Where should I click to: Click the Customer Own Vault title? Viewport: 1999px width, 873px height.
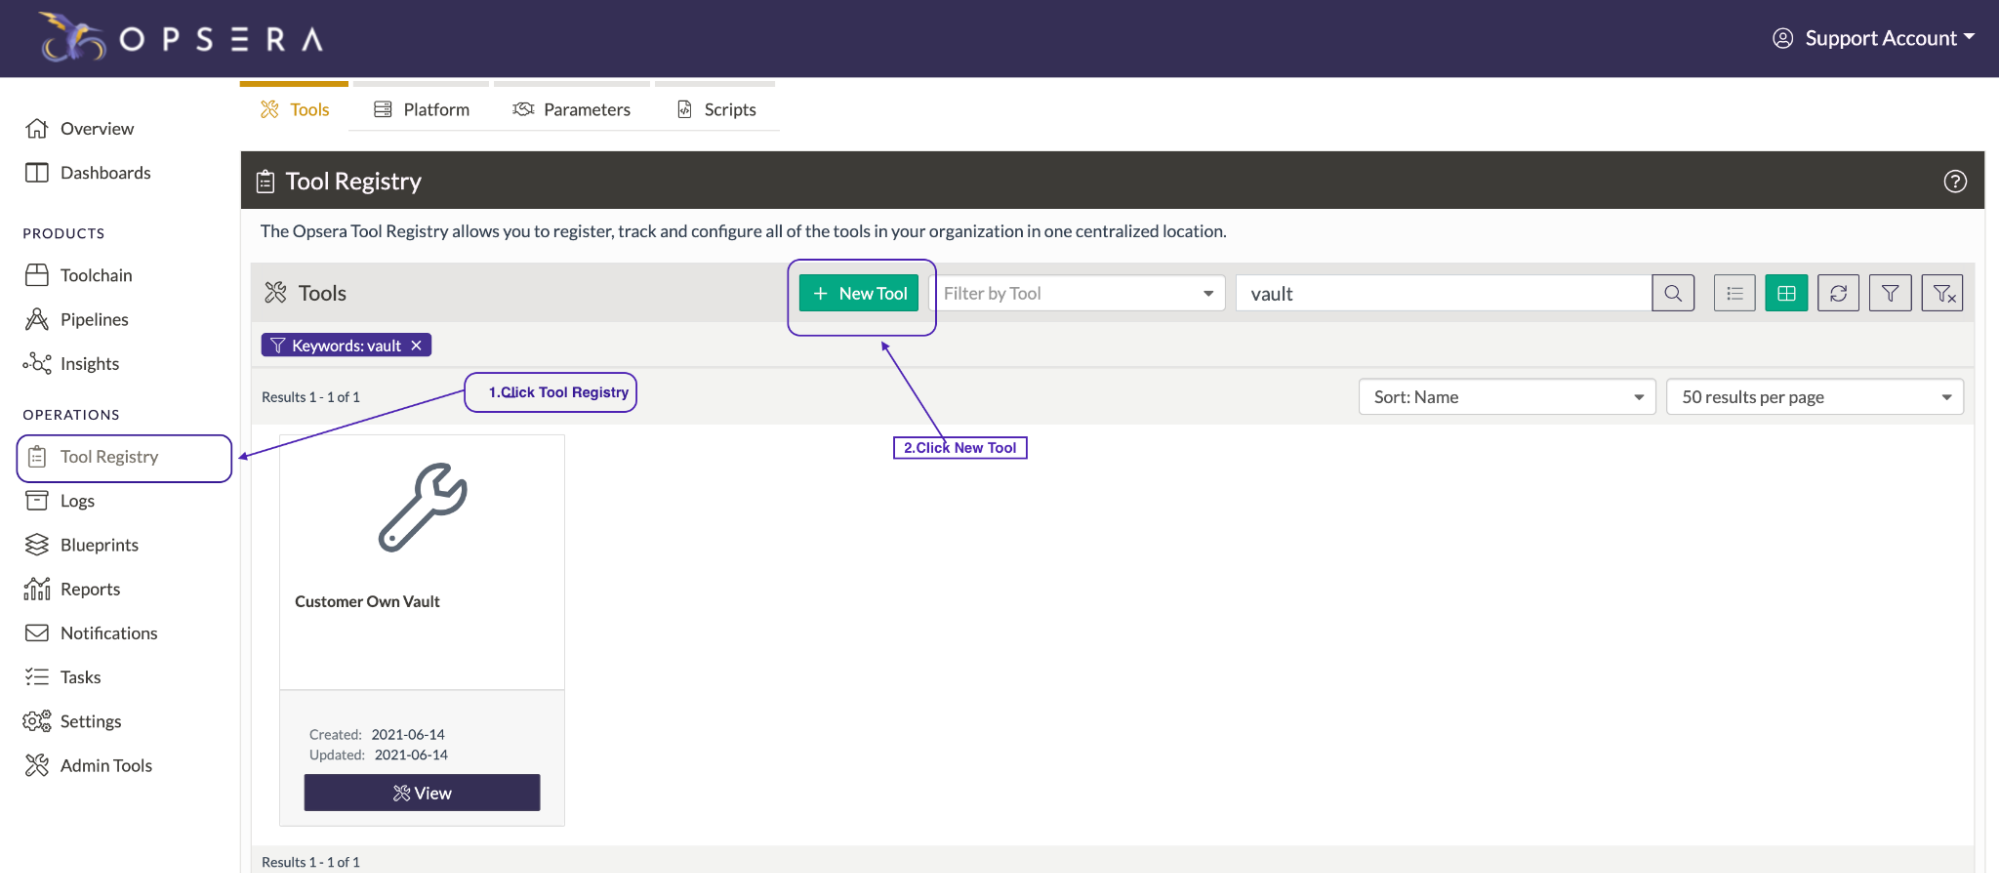pyautogui.click(x=367, y=601)
